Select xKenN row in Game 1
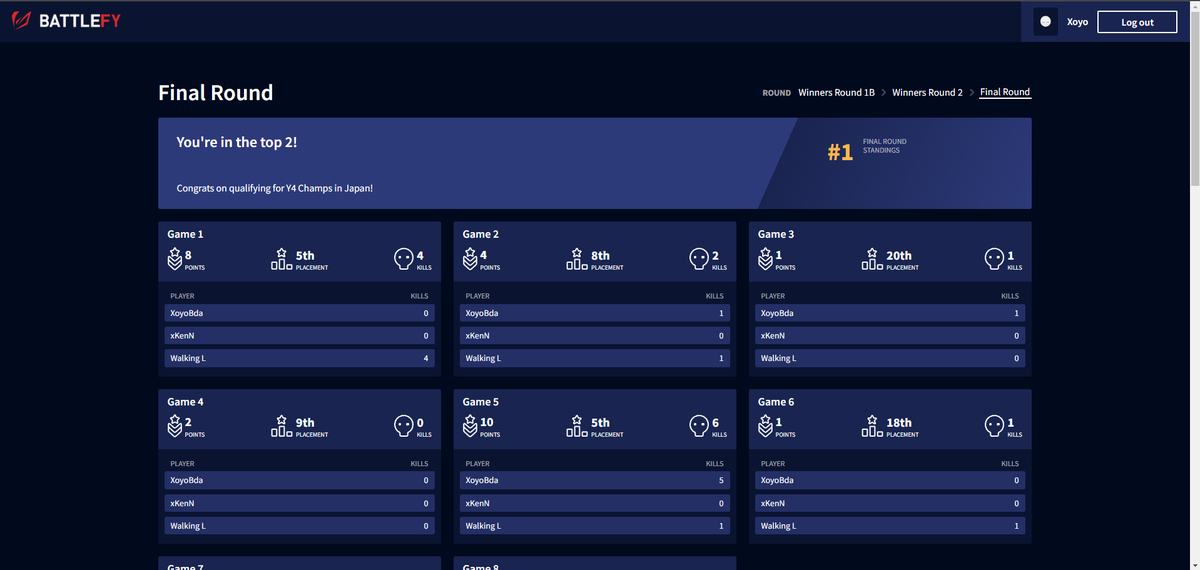 click(x=300, y=336)
